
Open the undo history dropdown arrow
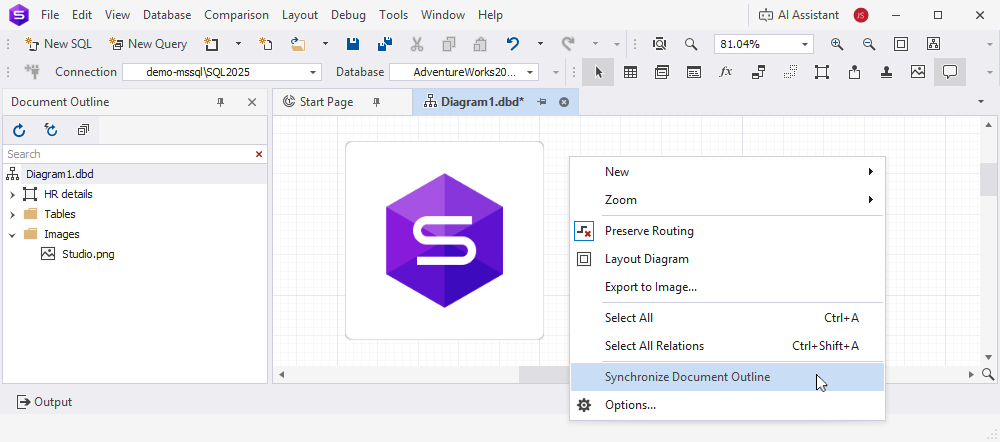(540, 44)
